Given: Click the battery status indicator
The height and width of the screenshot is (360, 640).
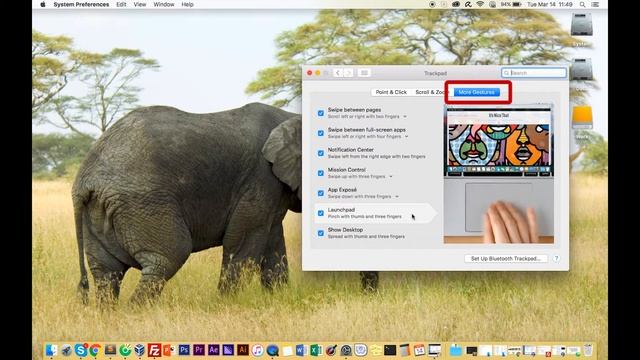Looking at the screenshot, I should [x=511, y=4].
